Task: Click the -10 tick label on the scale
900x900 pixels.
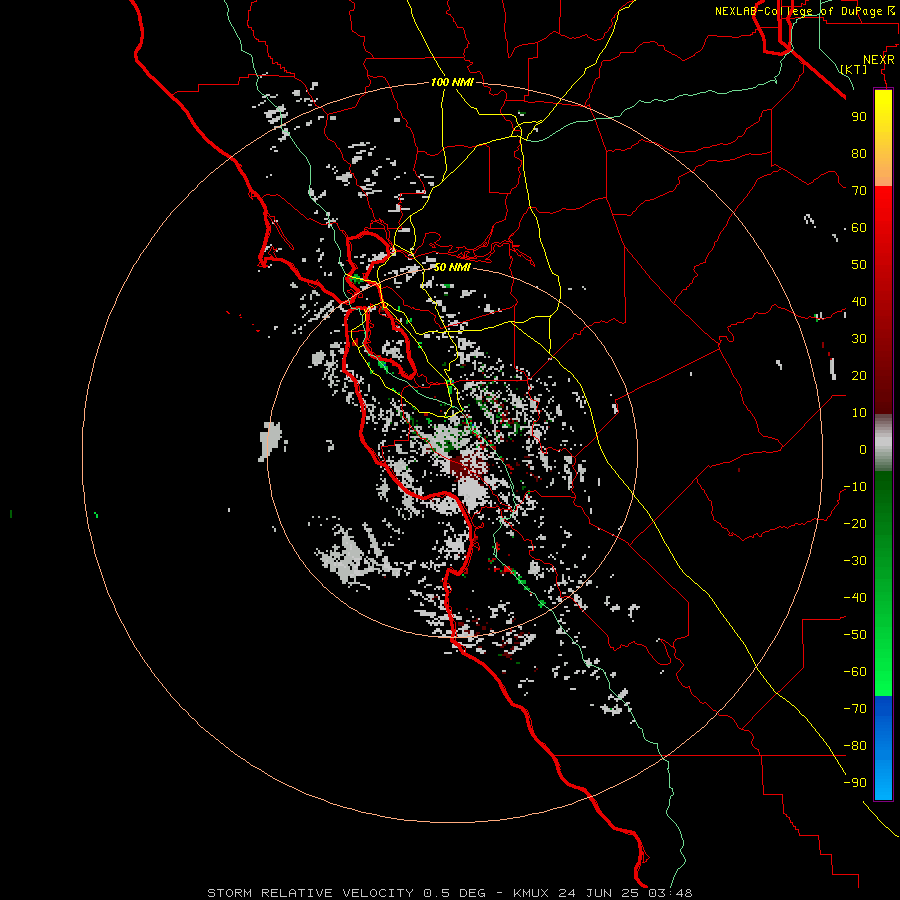Action: click(x=855, y=487)
